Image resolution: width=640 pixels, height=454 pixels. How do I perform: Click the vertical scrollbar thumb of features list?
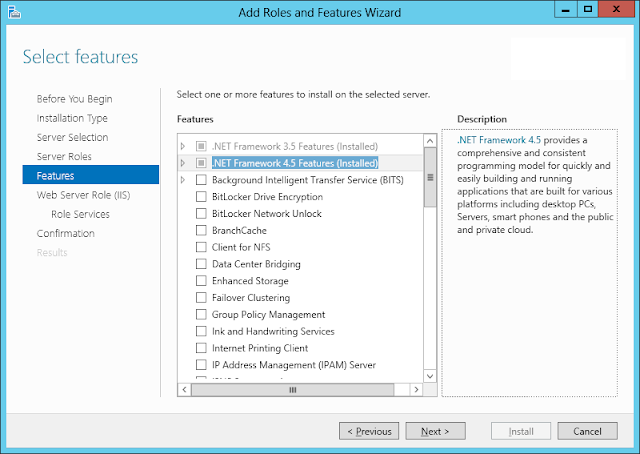[430, 177]
